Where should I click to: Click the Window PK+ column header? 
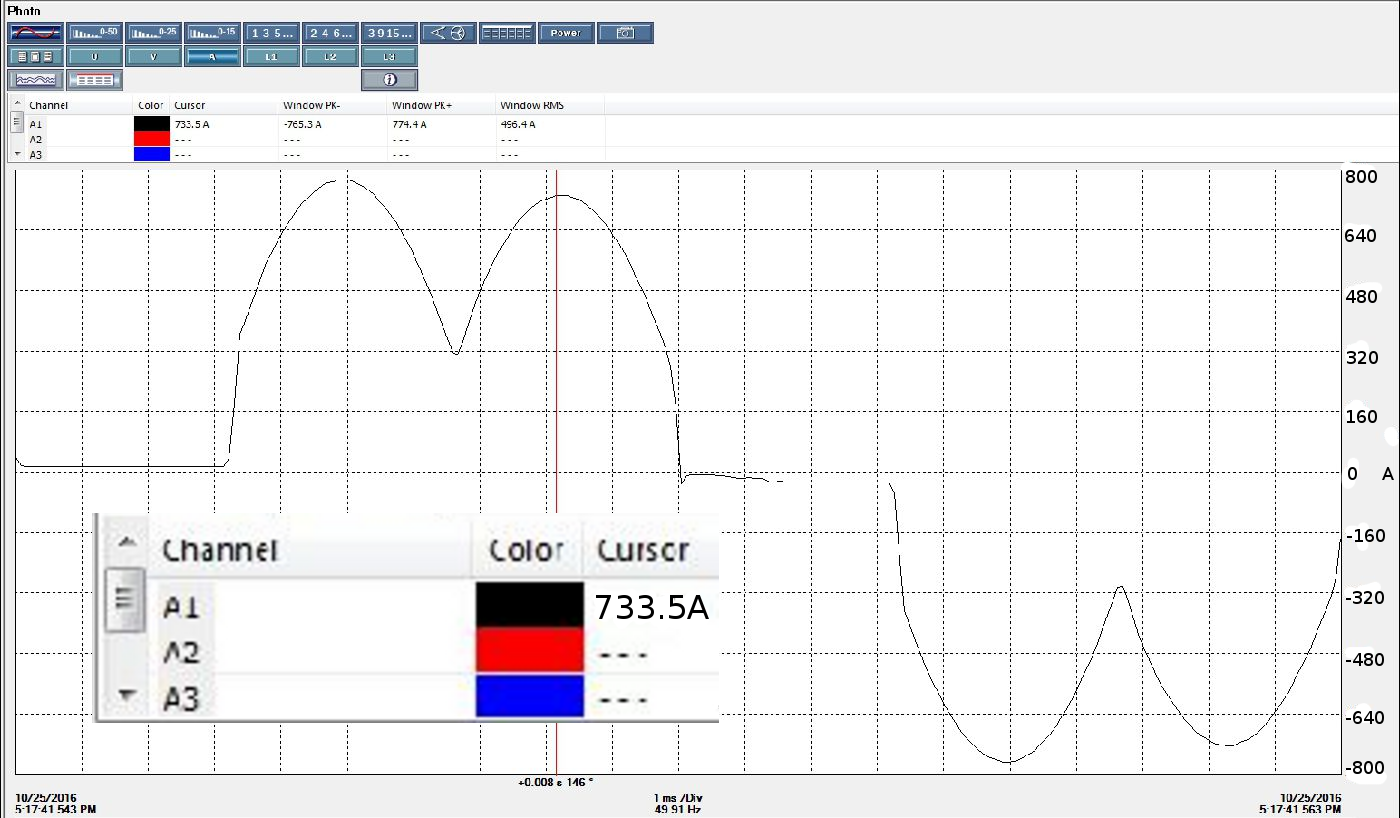pyautogui.click(x=422, y=105)
